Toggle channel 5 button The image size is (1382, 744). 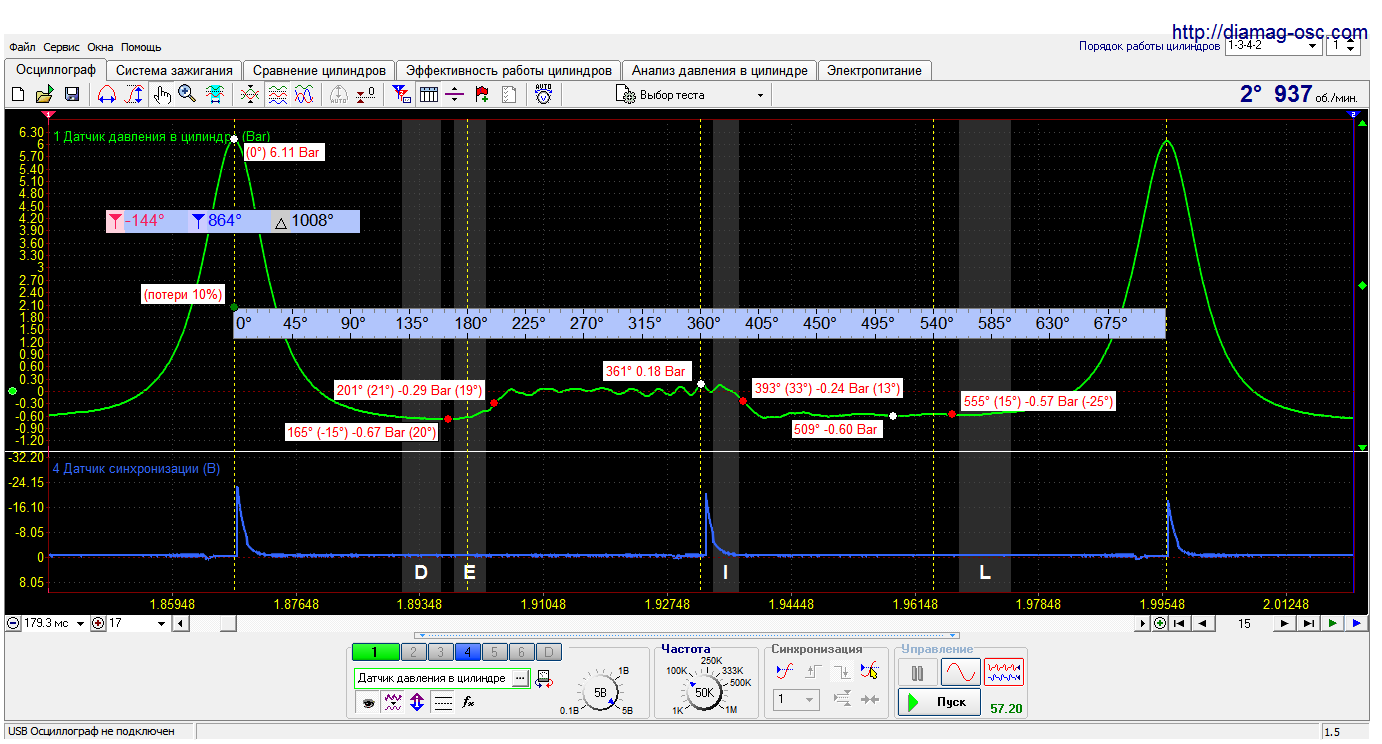(x=494, y=652)
